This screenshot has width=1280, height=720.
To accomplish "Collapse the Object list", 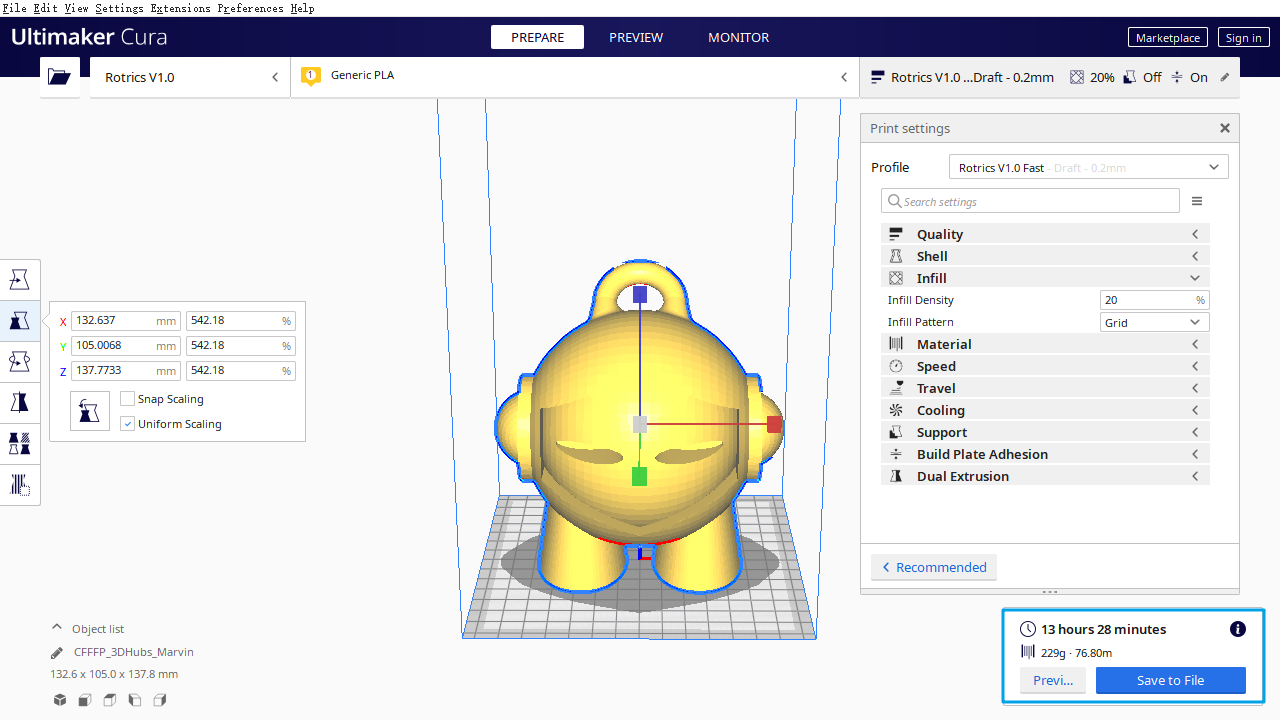I will (x=88, y=629).
